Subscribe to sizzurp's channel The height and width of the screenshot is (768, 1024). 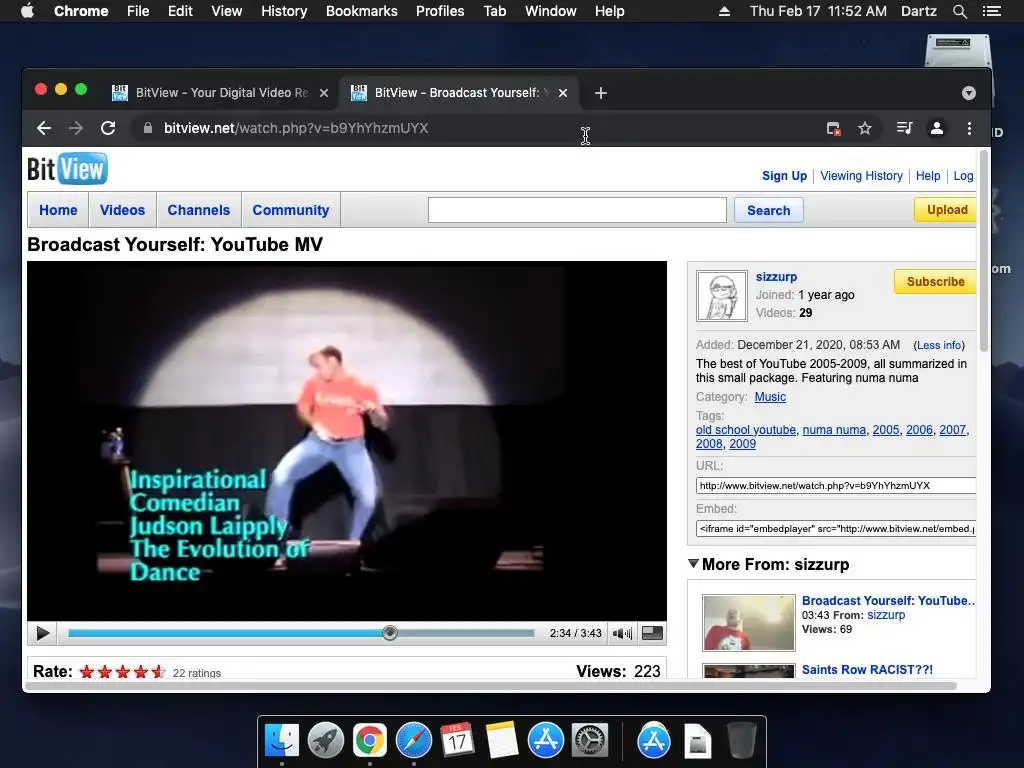click(x=935, y=281)
